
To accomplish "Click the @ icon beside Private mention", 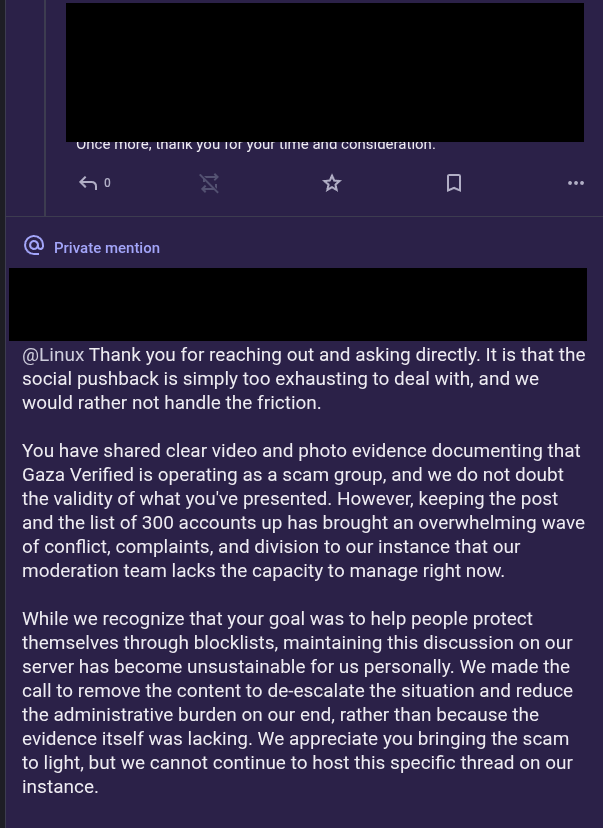I will 34,246.
